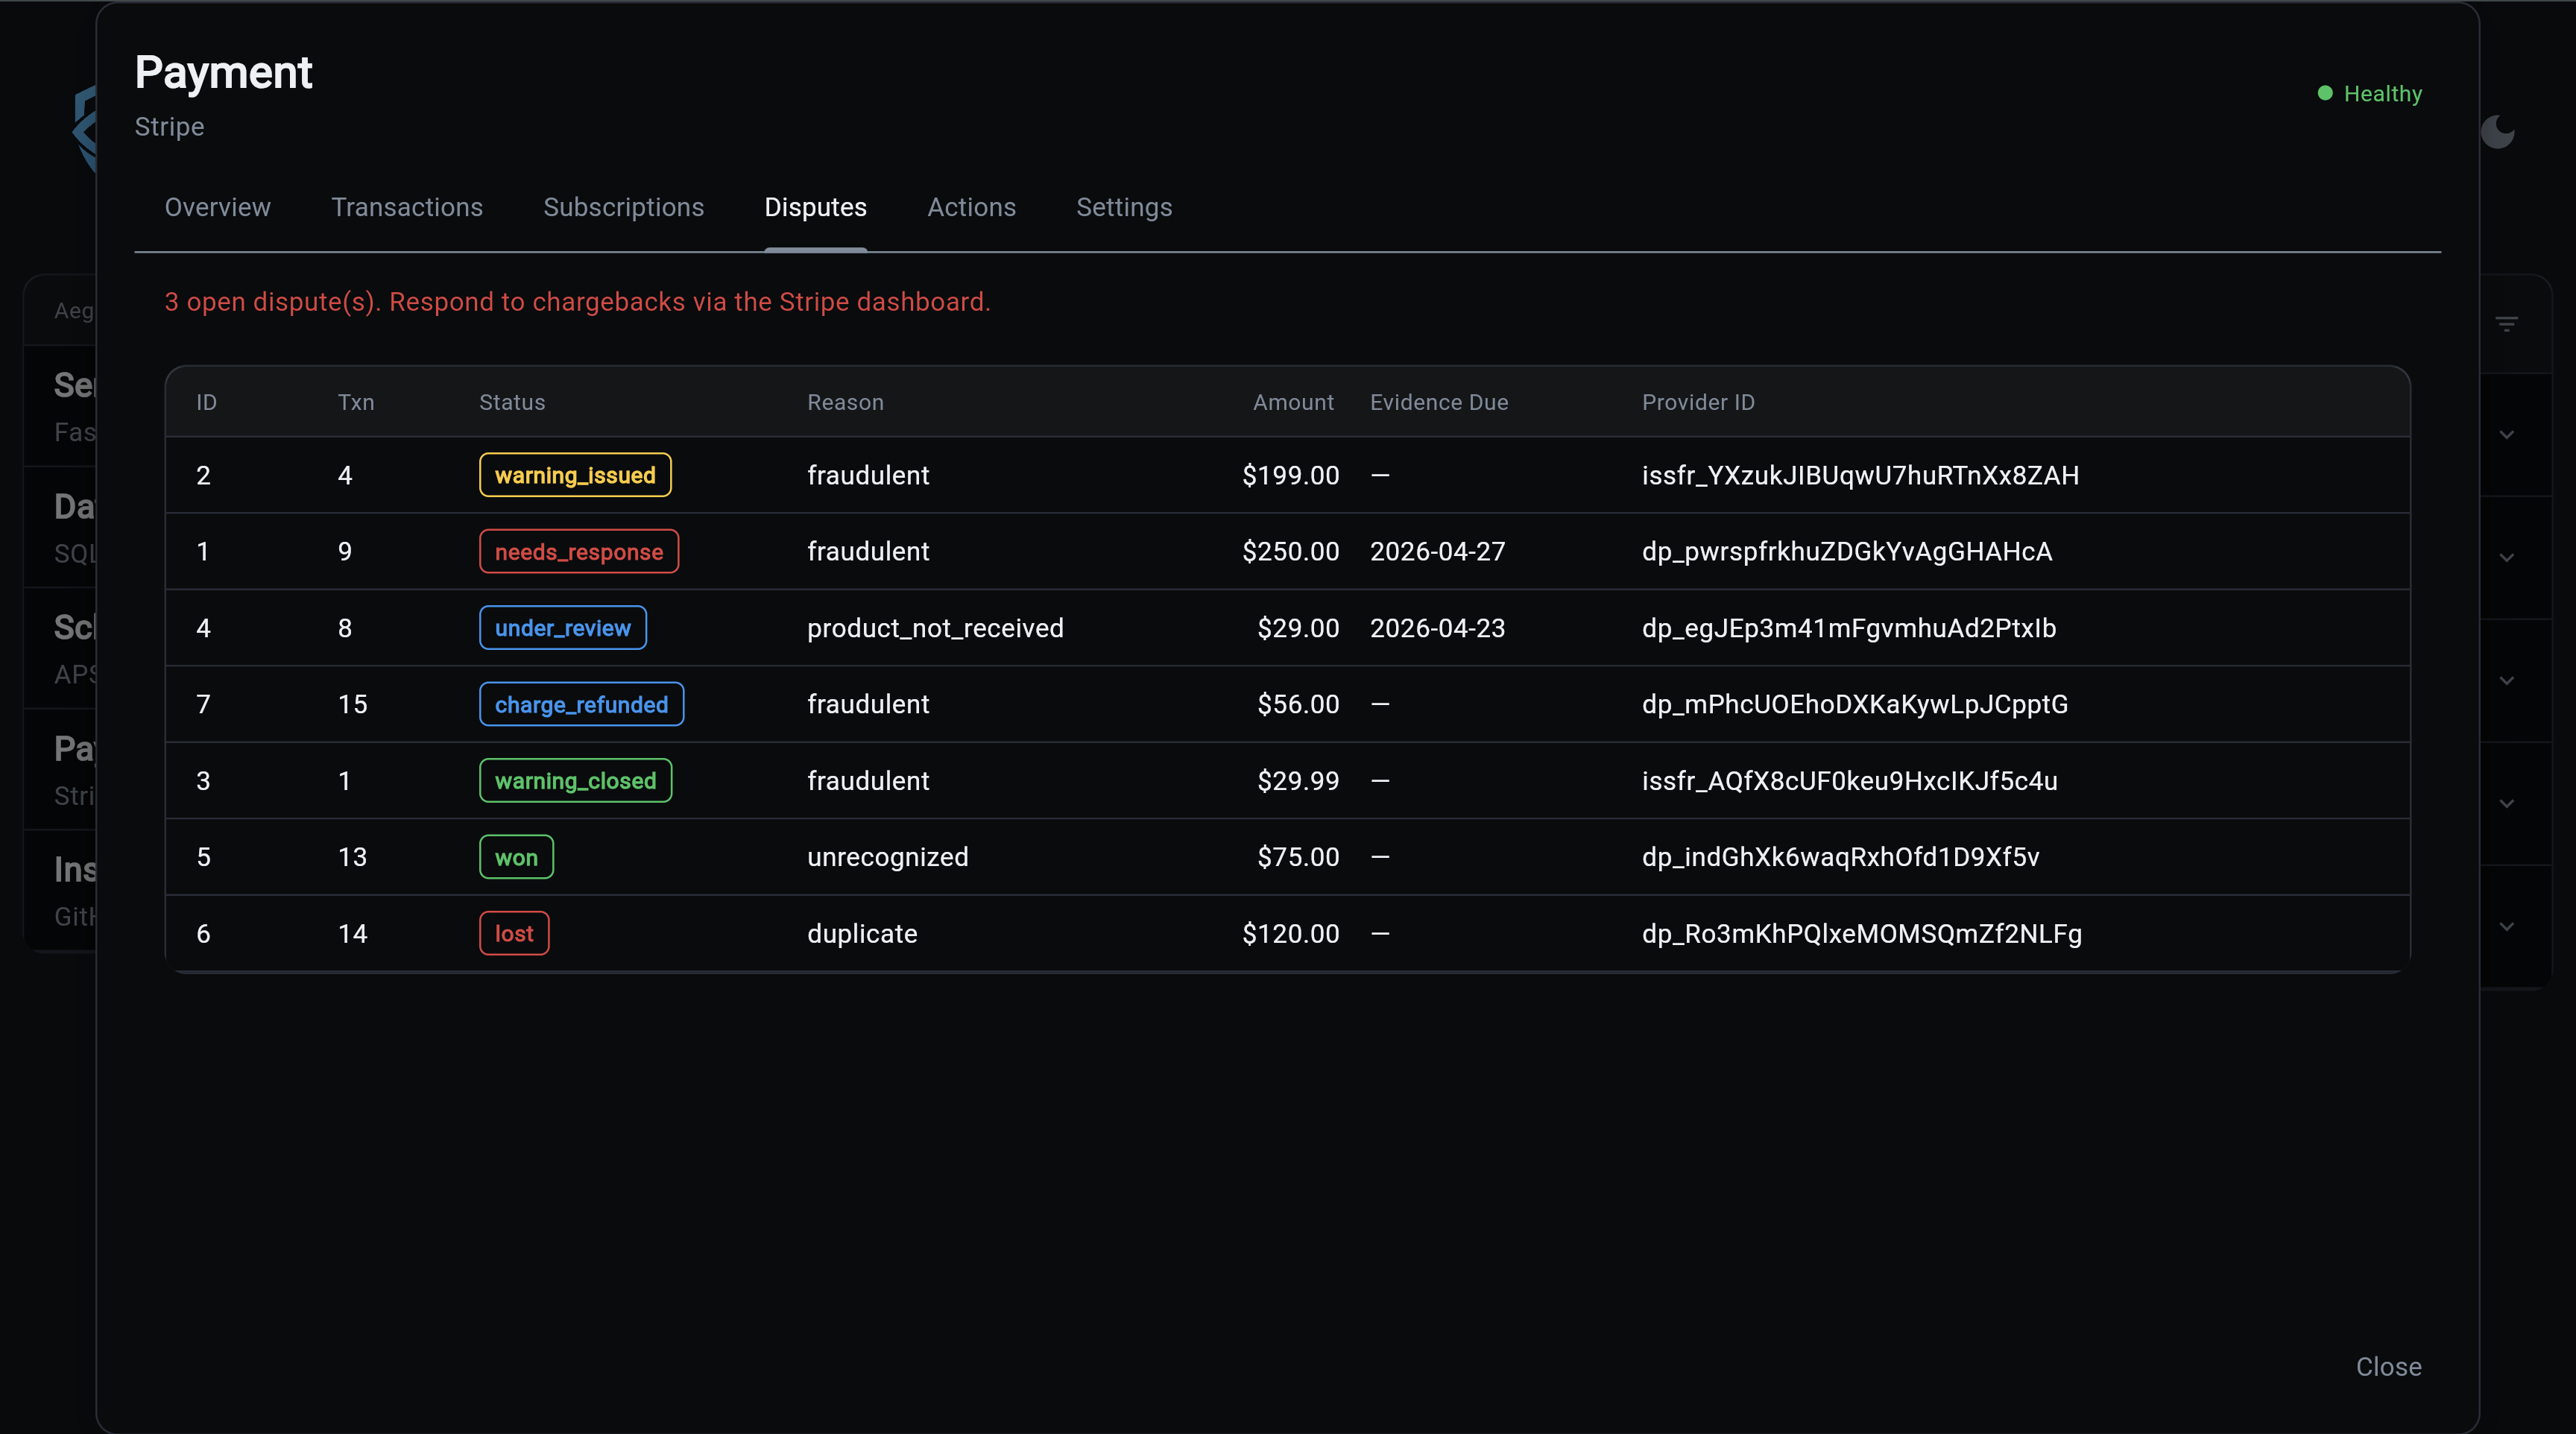Switch to the Transactions tab
Viewport: 2576px width, 1434px height.
(x=407, y=207)
